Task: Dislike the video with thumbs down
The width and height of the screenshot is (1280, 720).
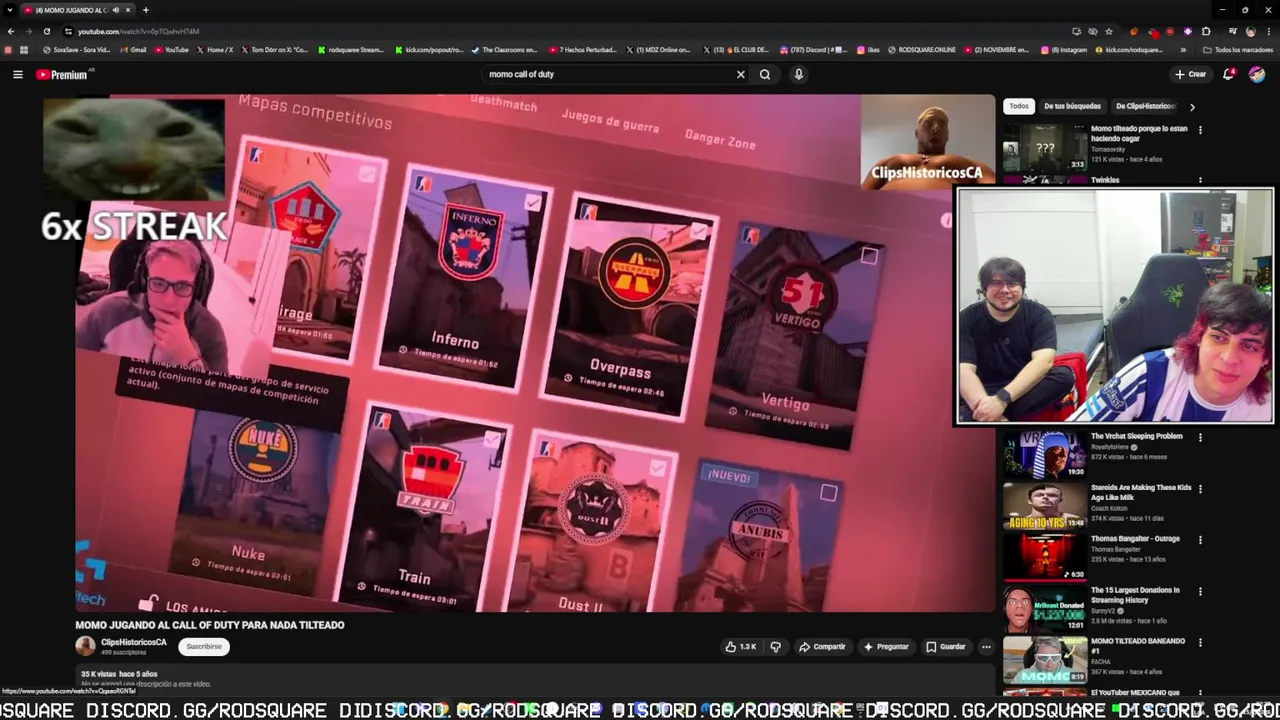Action: click(775, 647)
